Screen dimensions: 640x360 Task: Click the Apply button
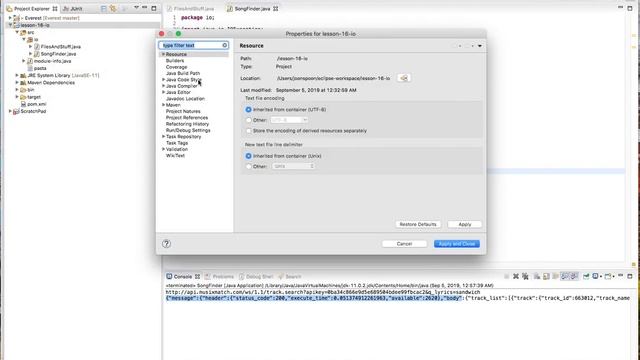(464, 224)
